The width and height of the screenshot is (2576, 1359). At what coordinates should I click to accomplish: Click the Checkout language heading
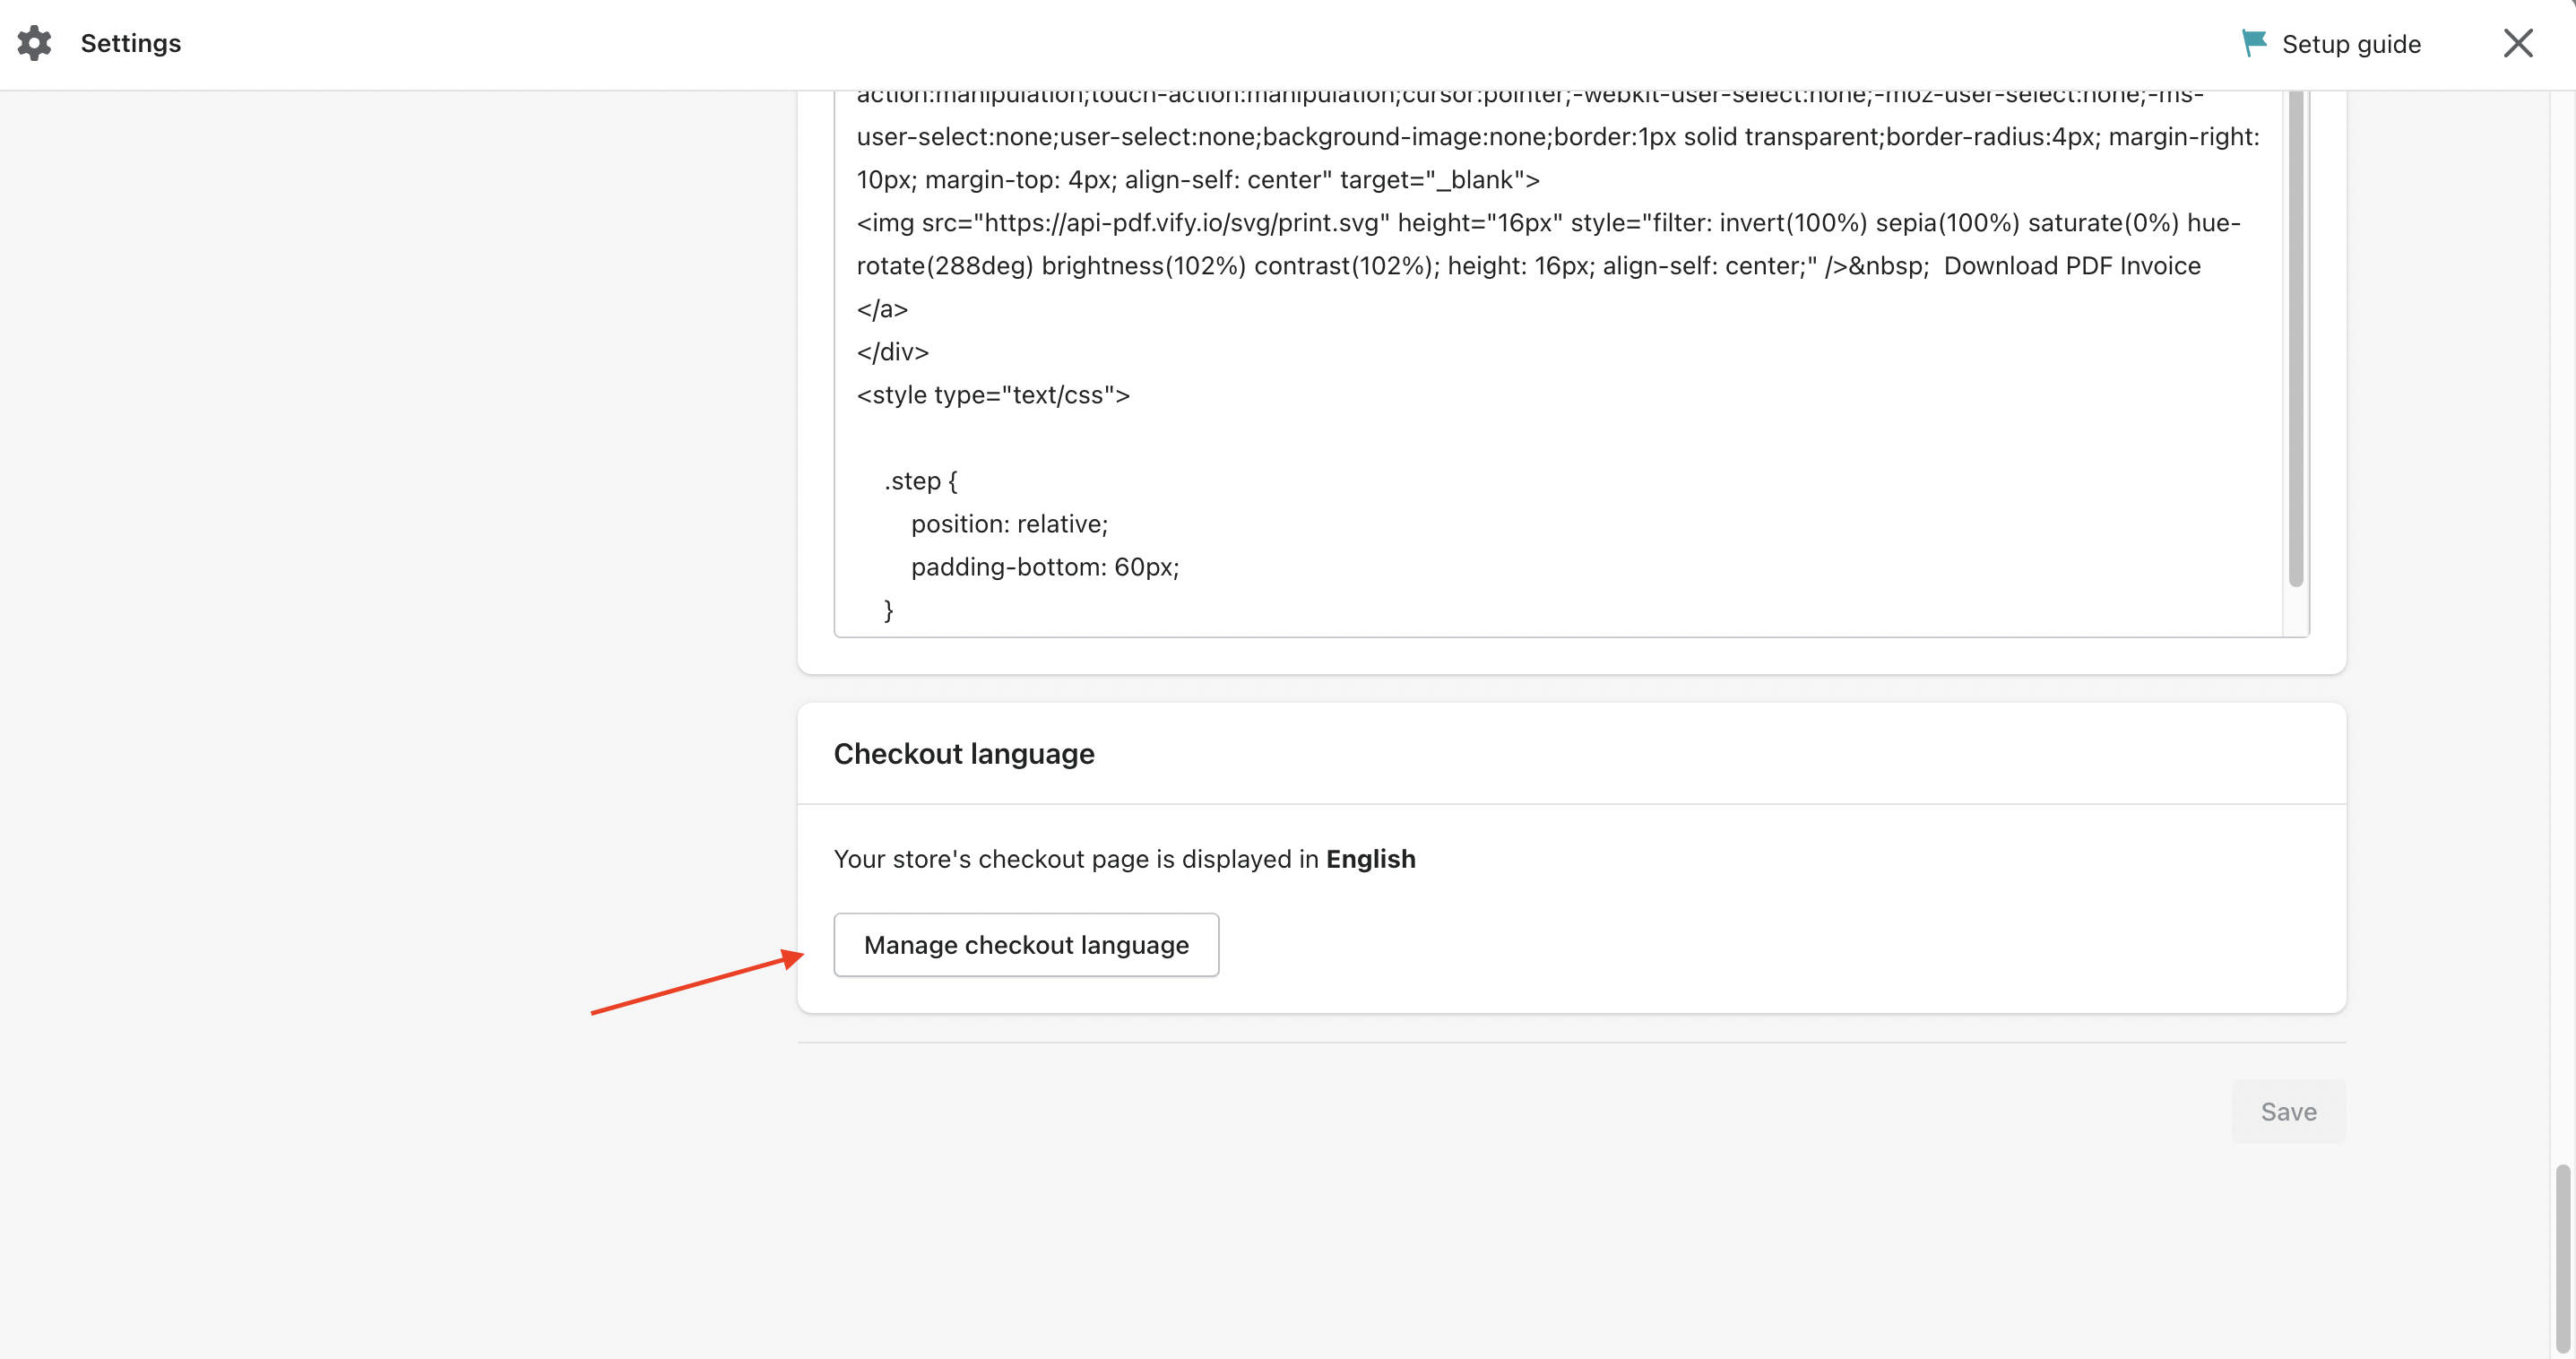[x=964, y=754]
